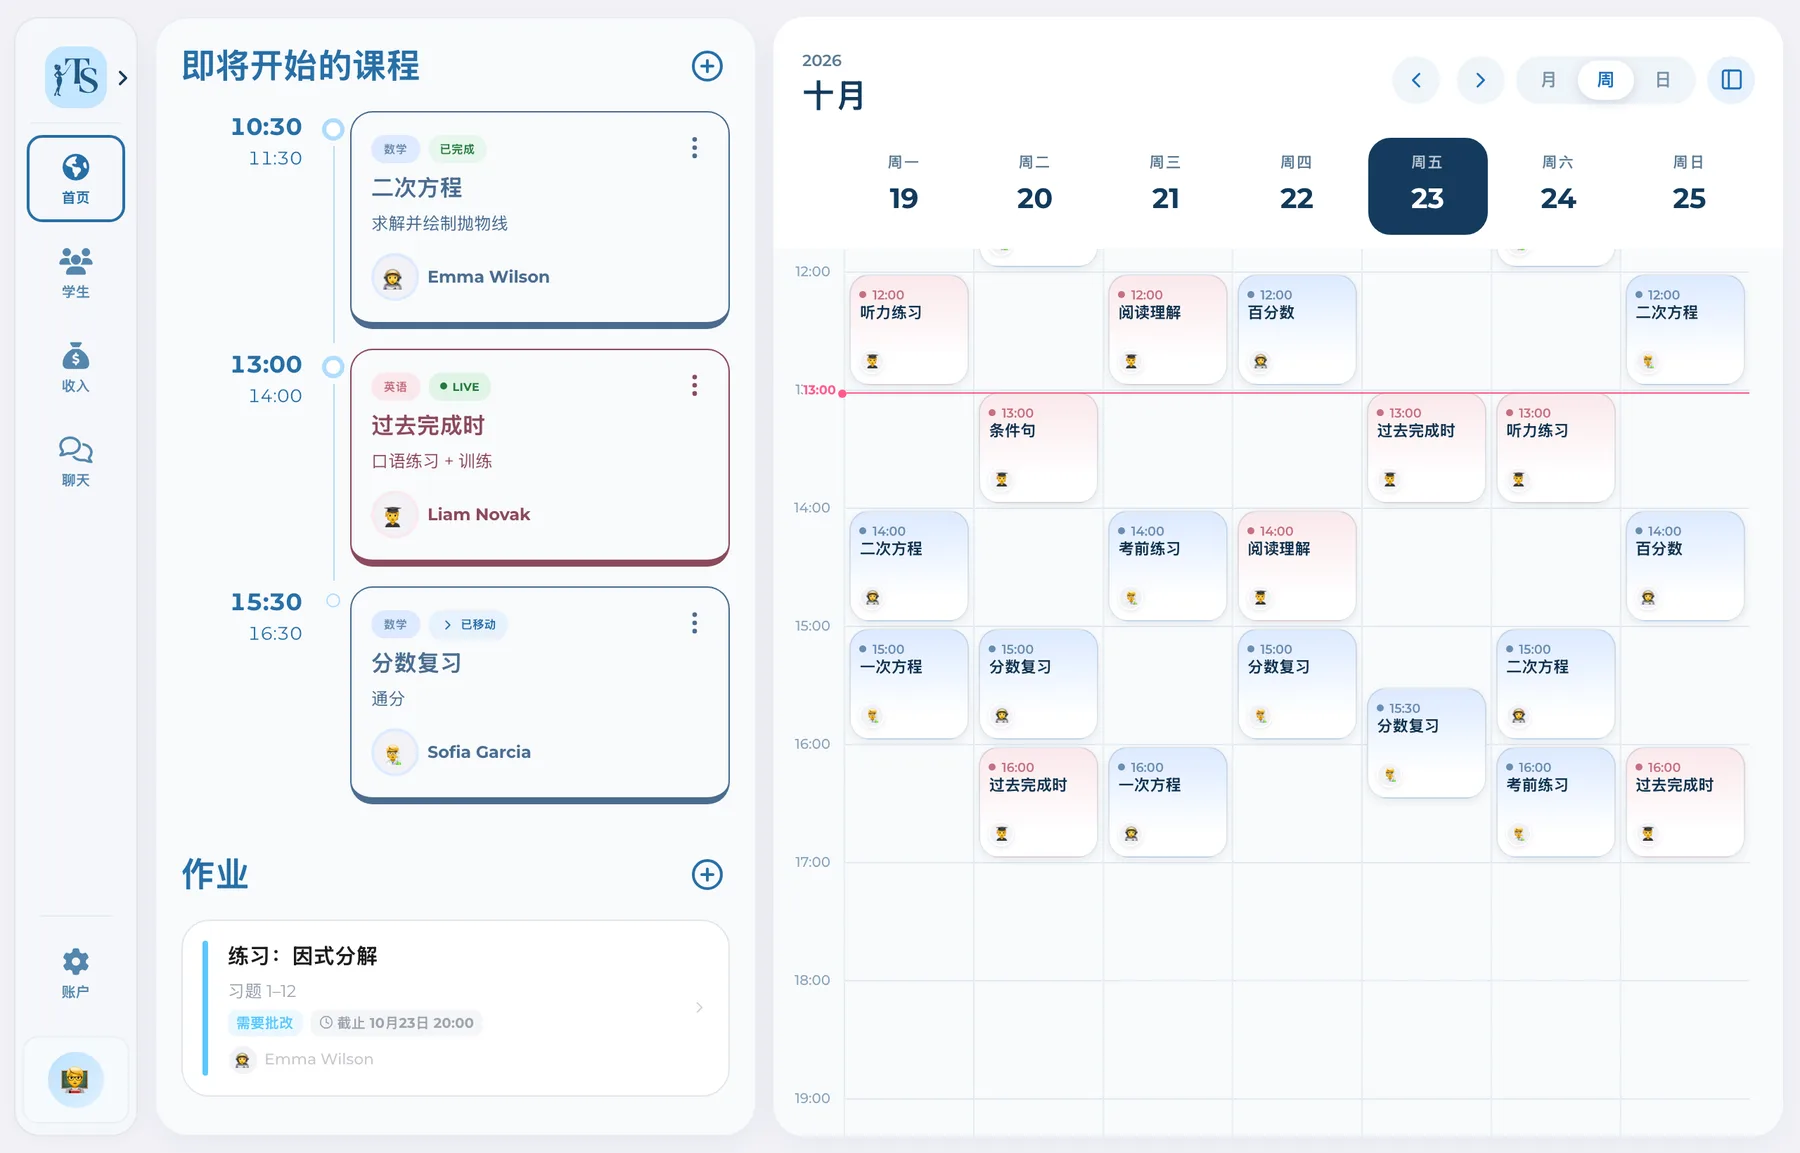
Task: Open the 学生 students section
Action: pyautogui.click(x=76, y=272)
